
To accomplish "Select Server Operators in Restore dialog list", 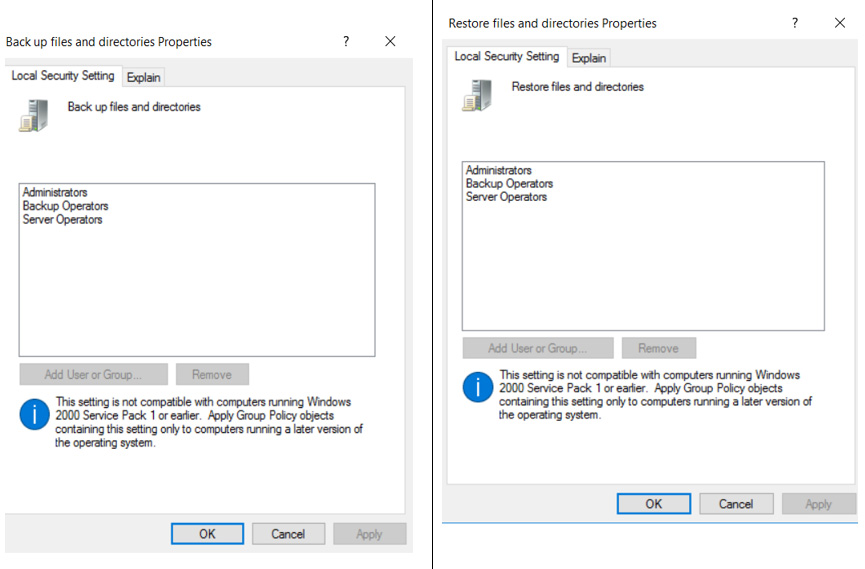I will point(506,197).
